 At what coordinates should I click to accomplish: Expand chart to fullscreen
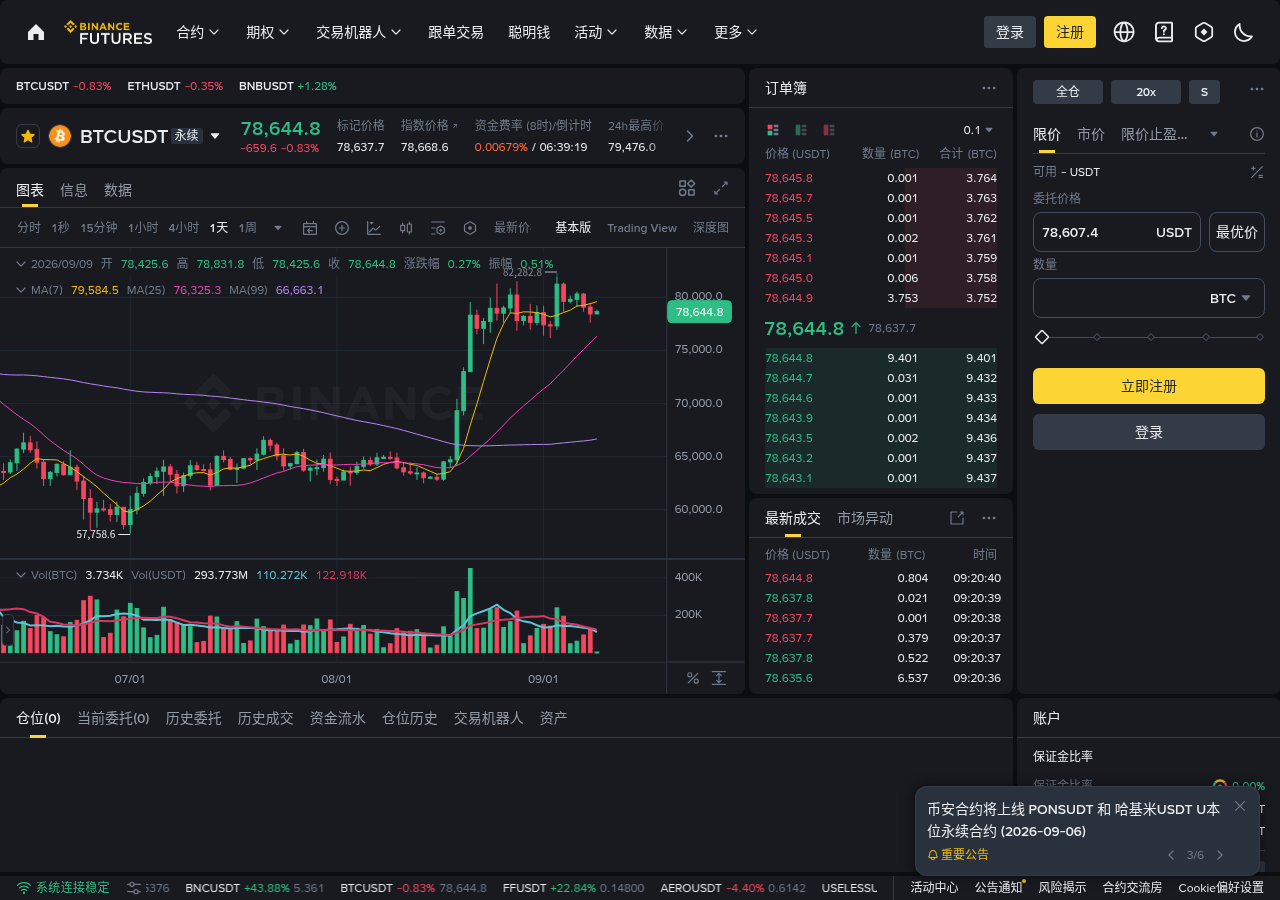[x=721, y=188]
